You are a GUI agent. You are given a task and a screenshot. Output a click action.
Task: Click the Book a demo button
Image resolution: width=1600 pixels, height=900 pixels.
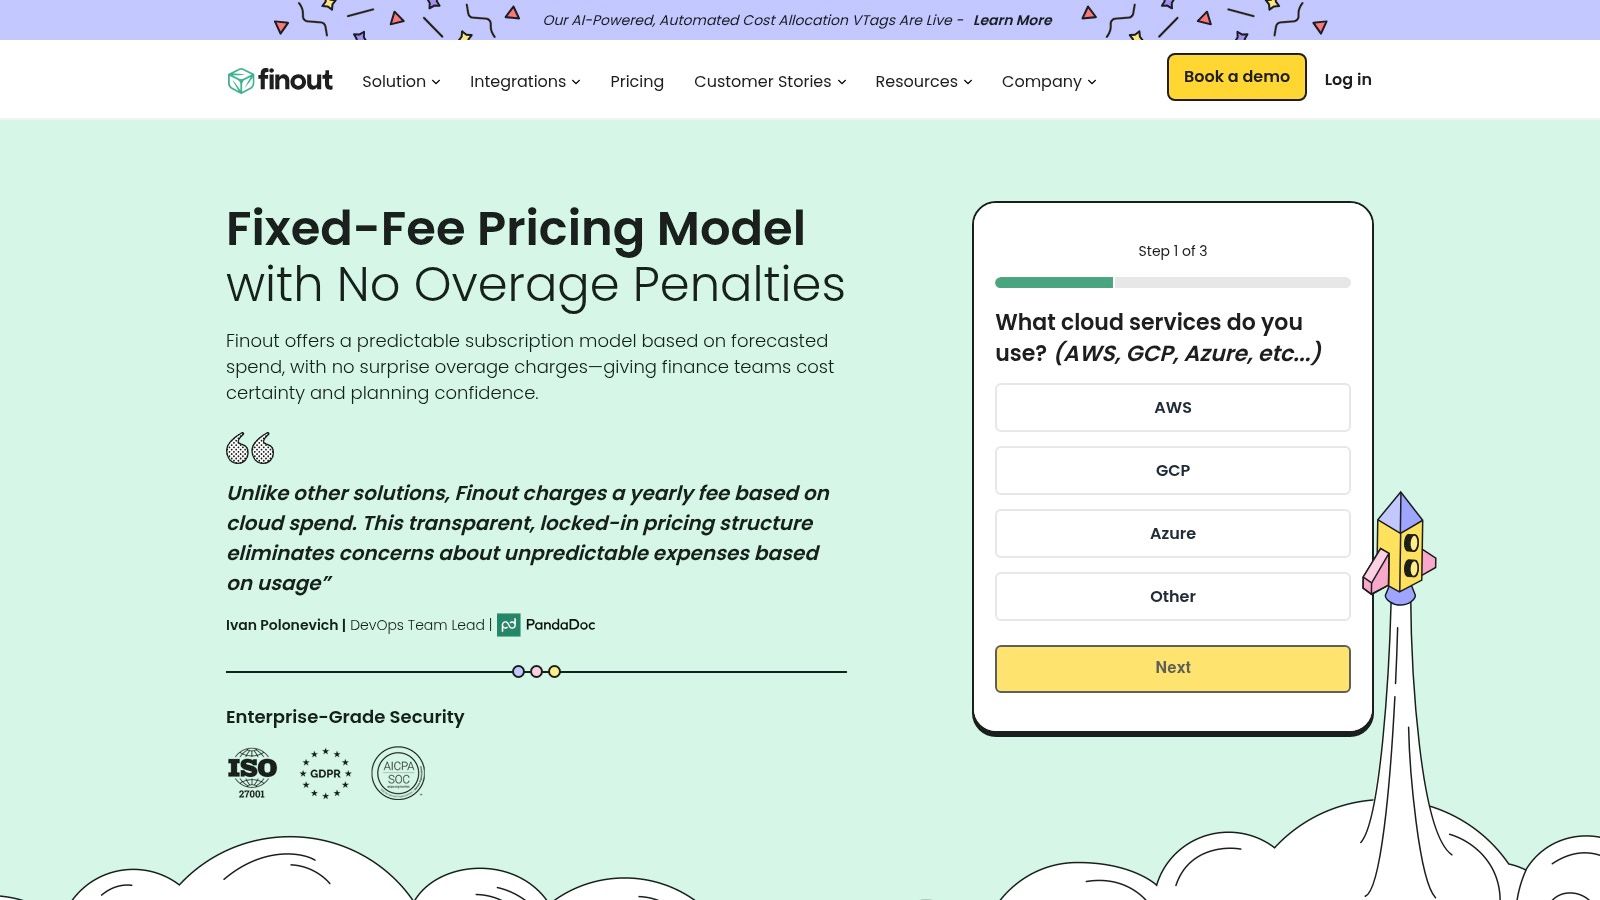click(1236, 77)
